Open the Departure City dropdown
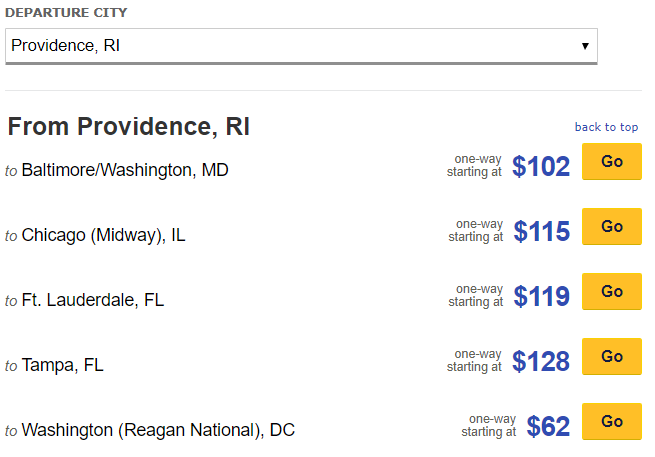Image resolution: width=655 pixels, height=457 pixels. point(301,46)
